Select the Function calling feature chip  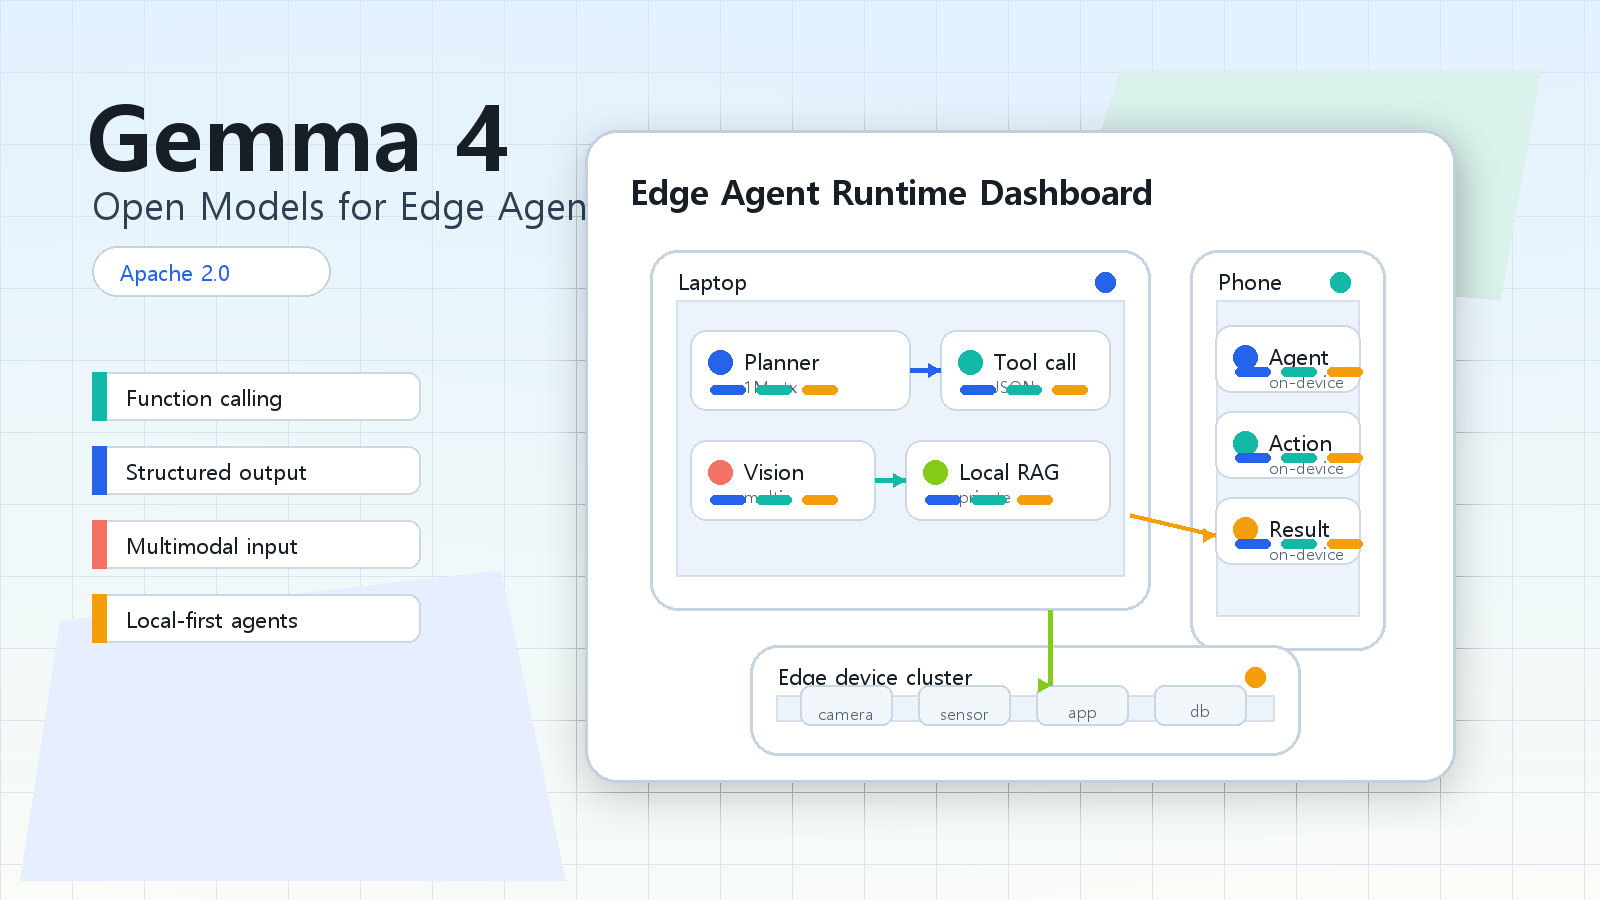(x=256, y=397)
